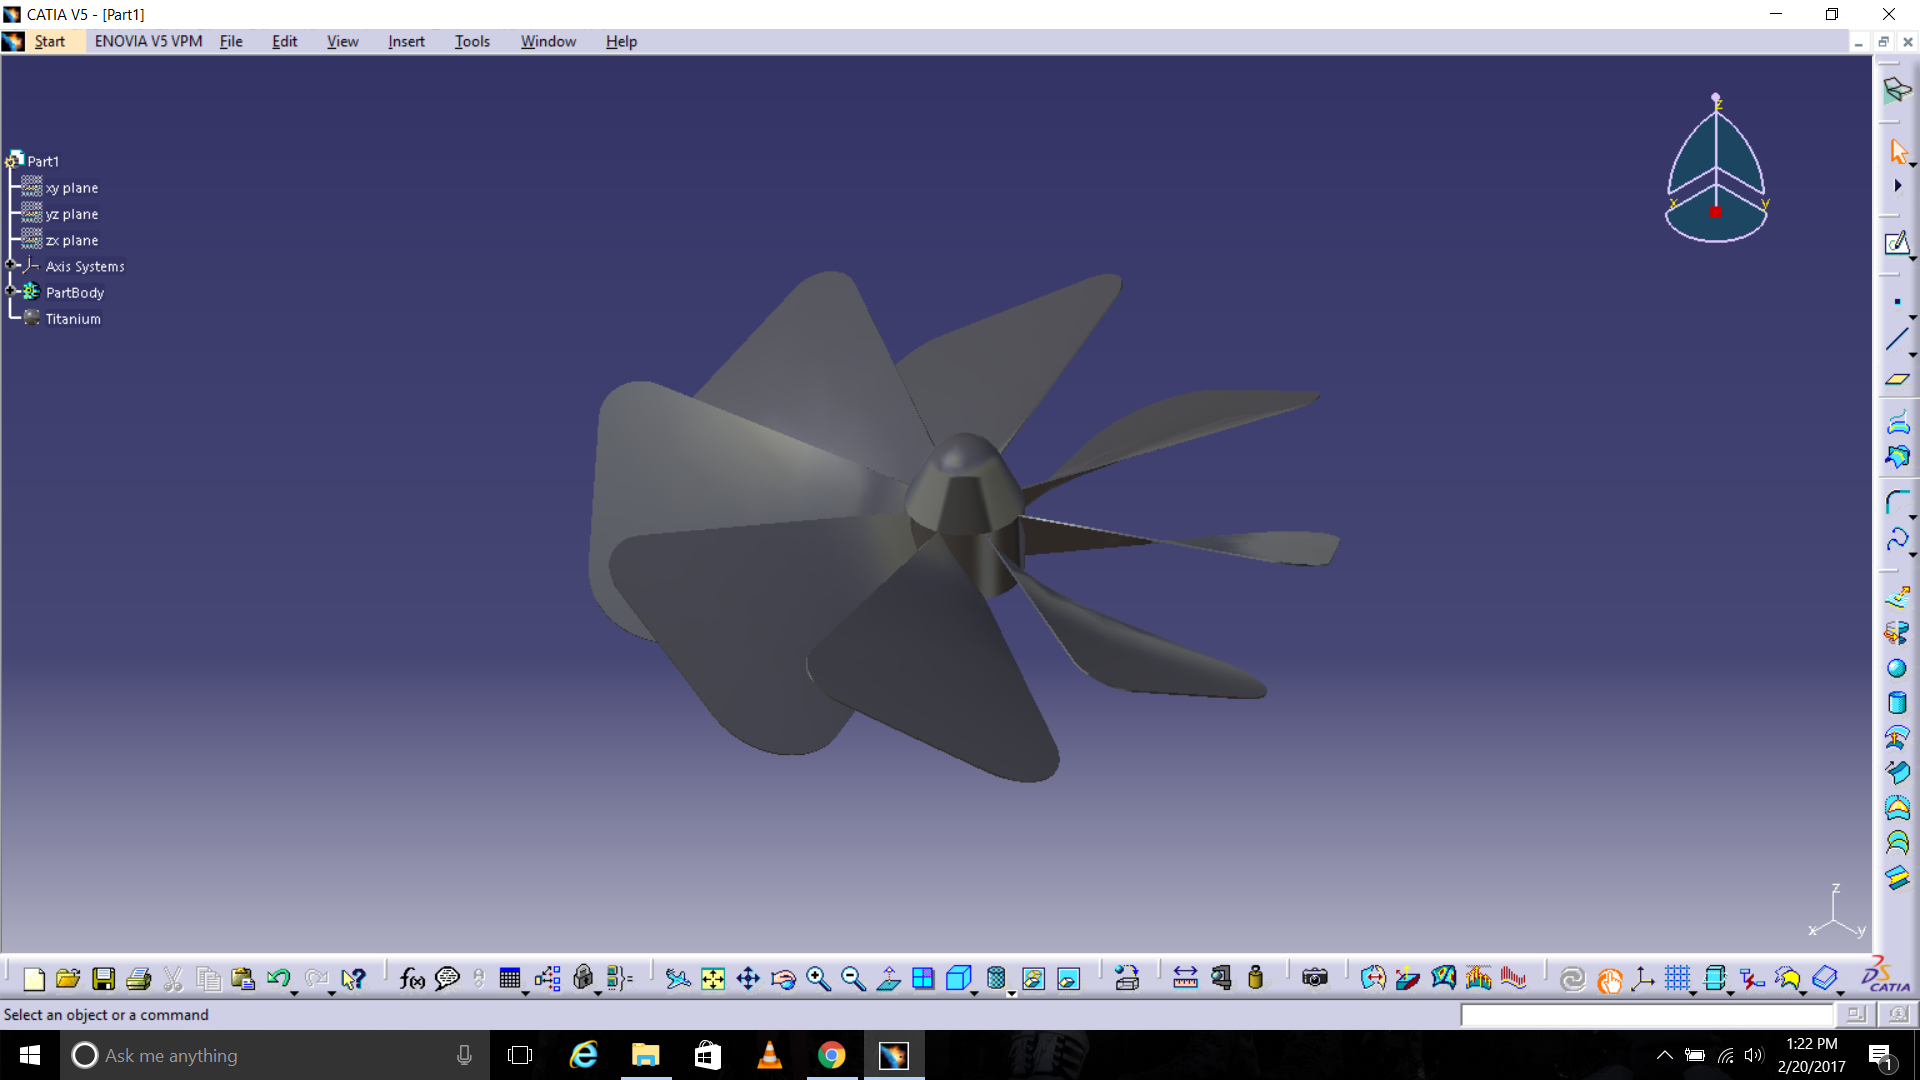Expand the Axis Systems tree node
The image size is (1920, 1080).
pos(11,265)
